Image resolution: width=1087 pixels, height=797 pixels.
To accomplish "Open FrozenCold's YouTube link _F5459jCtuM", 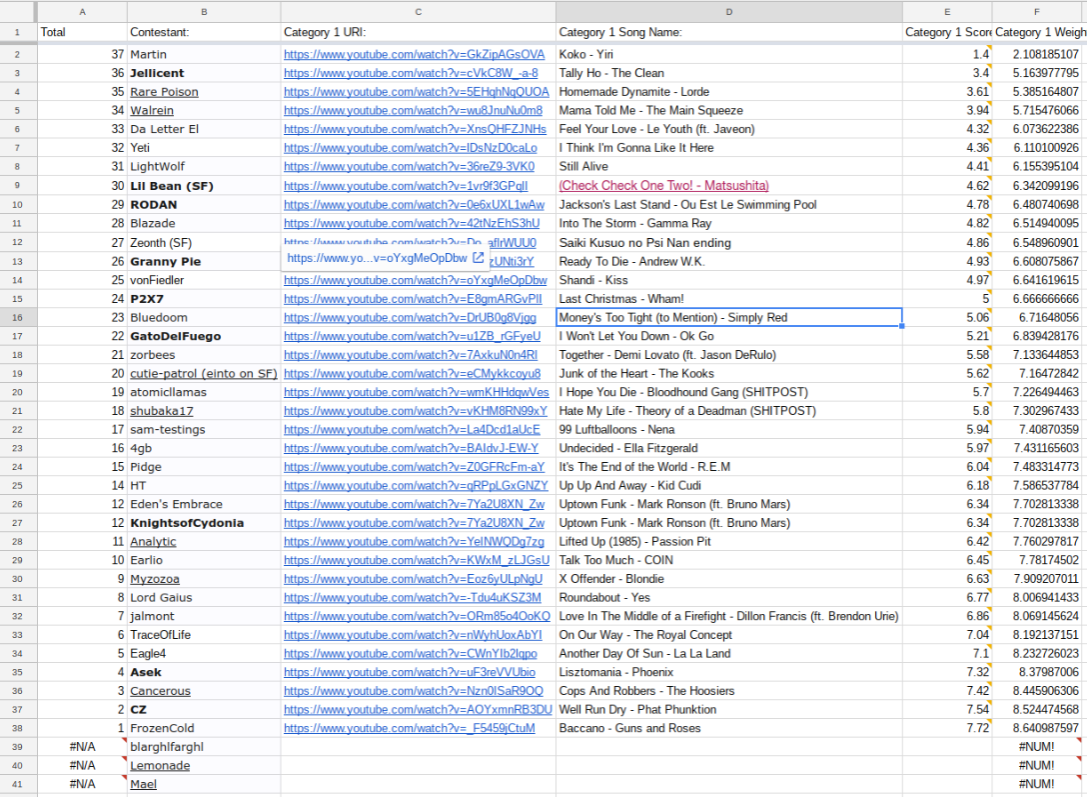I will click(x=409, y=728).
